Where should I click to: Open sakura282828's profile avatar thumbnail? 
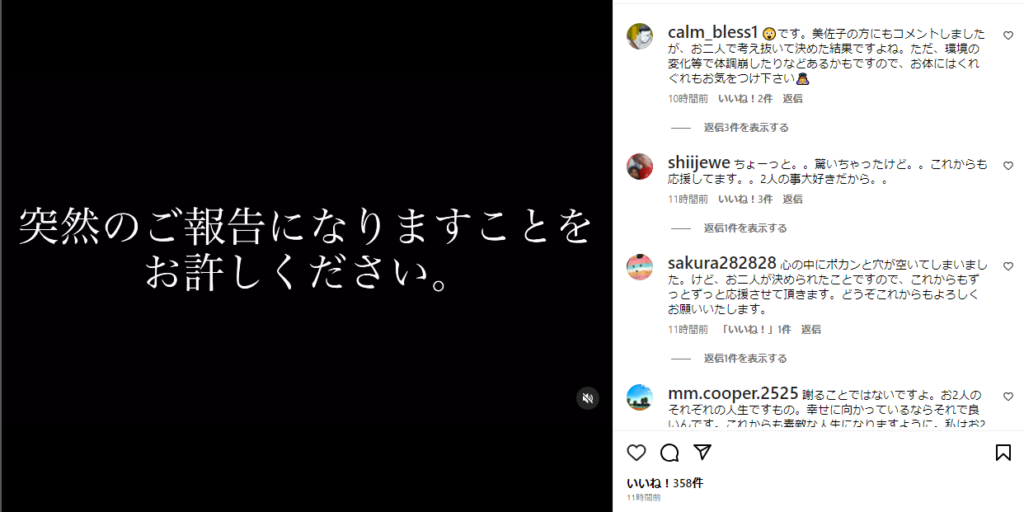tap(639, 267)
